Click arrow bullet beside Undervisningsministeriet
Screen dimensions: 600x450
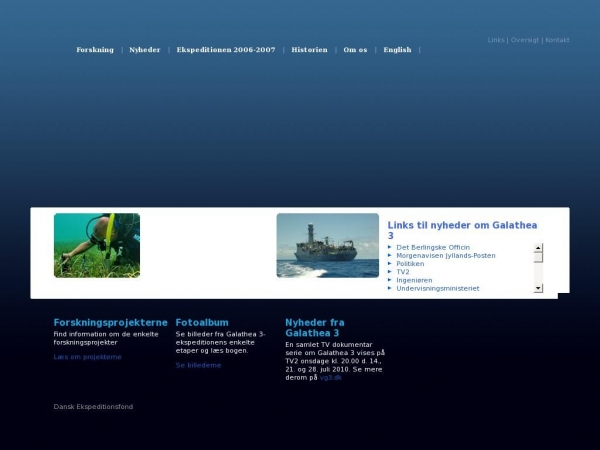click(x=390, y=288)
